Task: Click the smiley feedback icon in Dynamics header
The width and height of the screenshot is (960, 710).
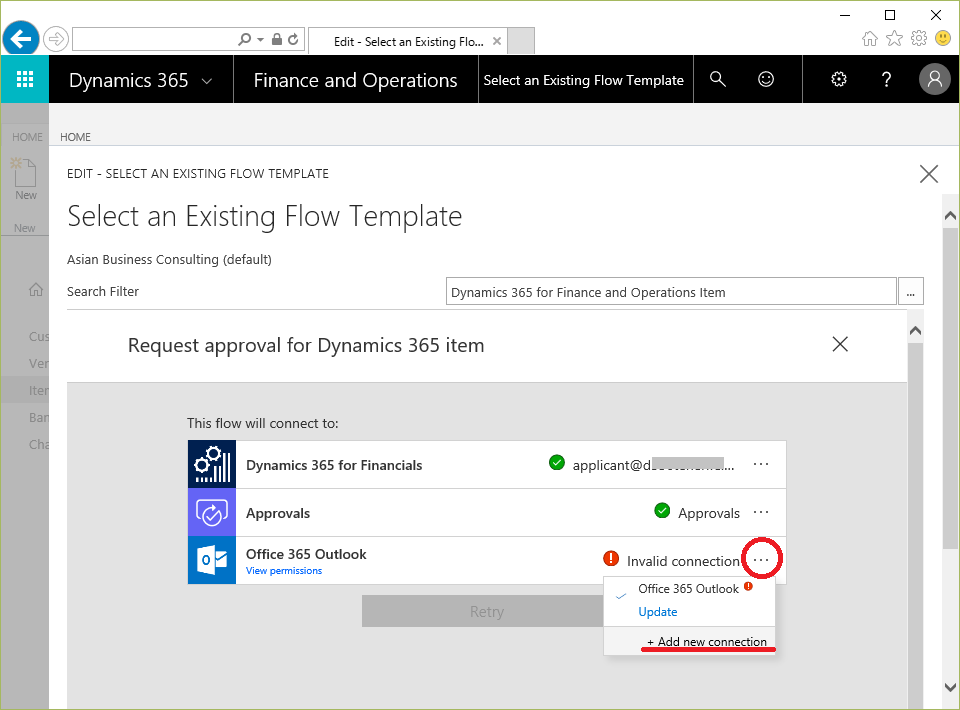Action: (766, 79)
